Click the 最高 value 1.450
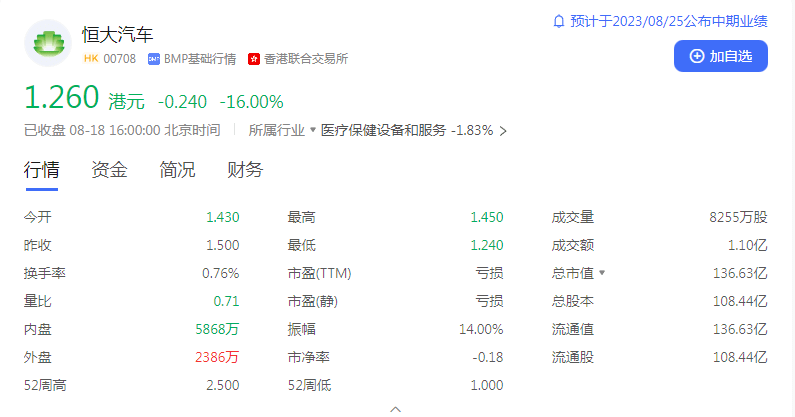 (487, 217)
